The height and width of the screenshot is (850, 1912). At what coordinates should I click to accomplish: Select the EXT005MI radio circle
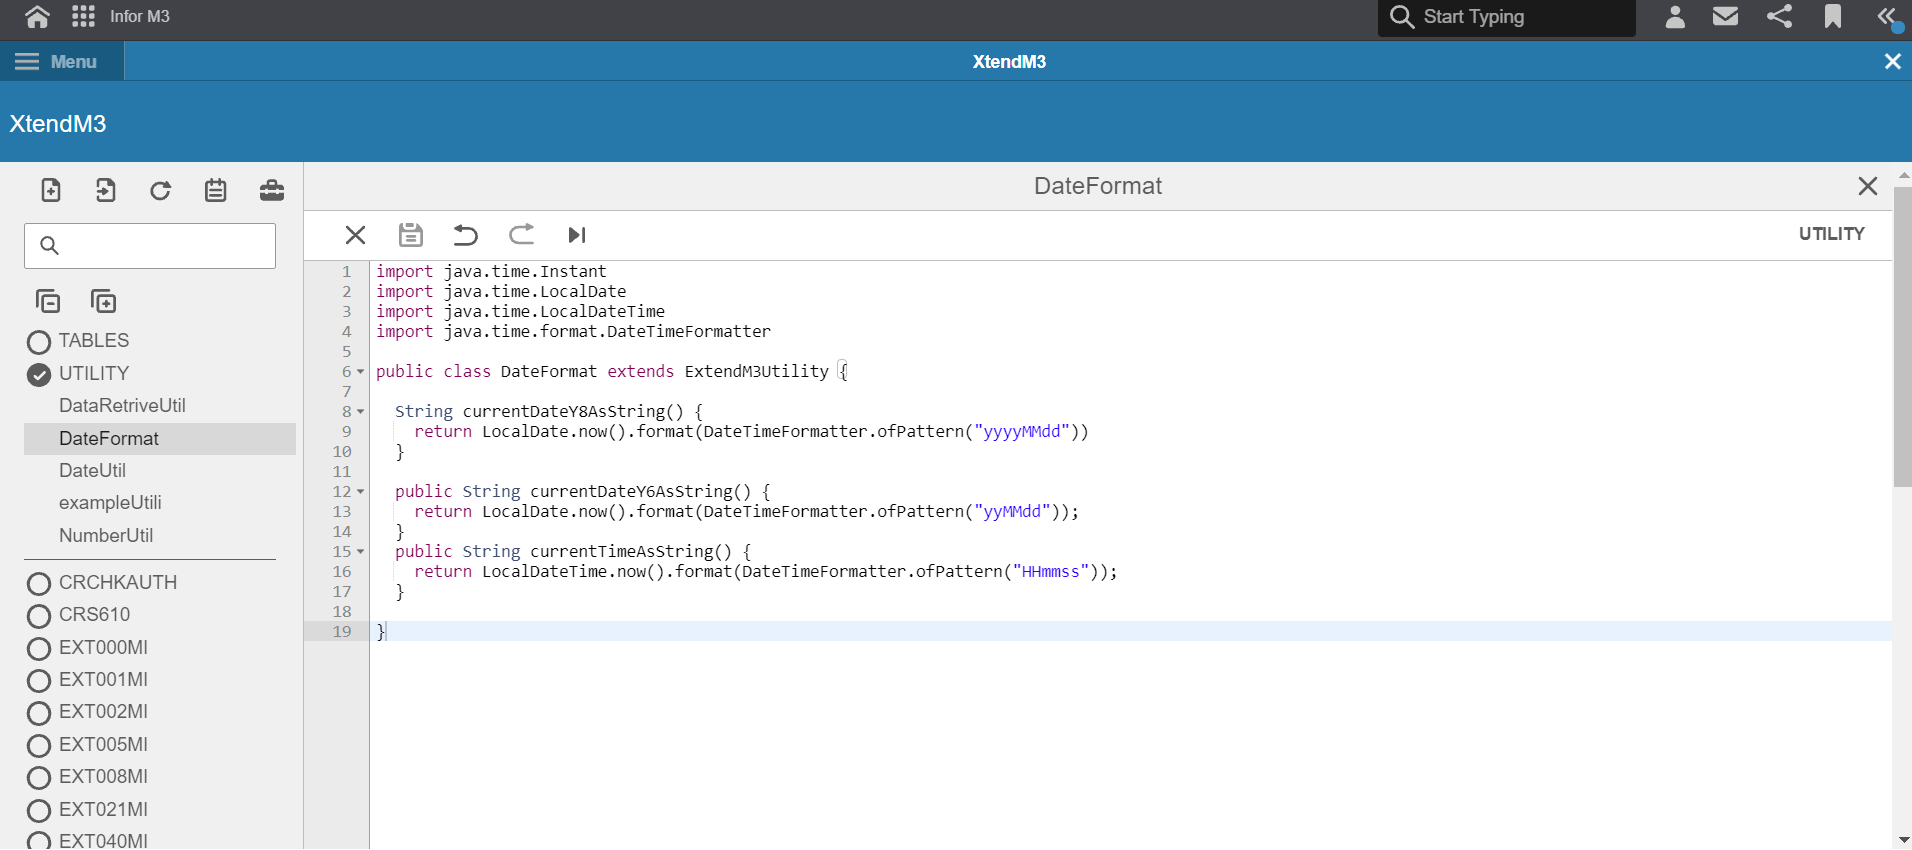pos(39,746)
